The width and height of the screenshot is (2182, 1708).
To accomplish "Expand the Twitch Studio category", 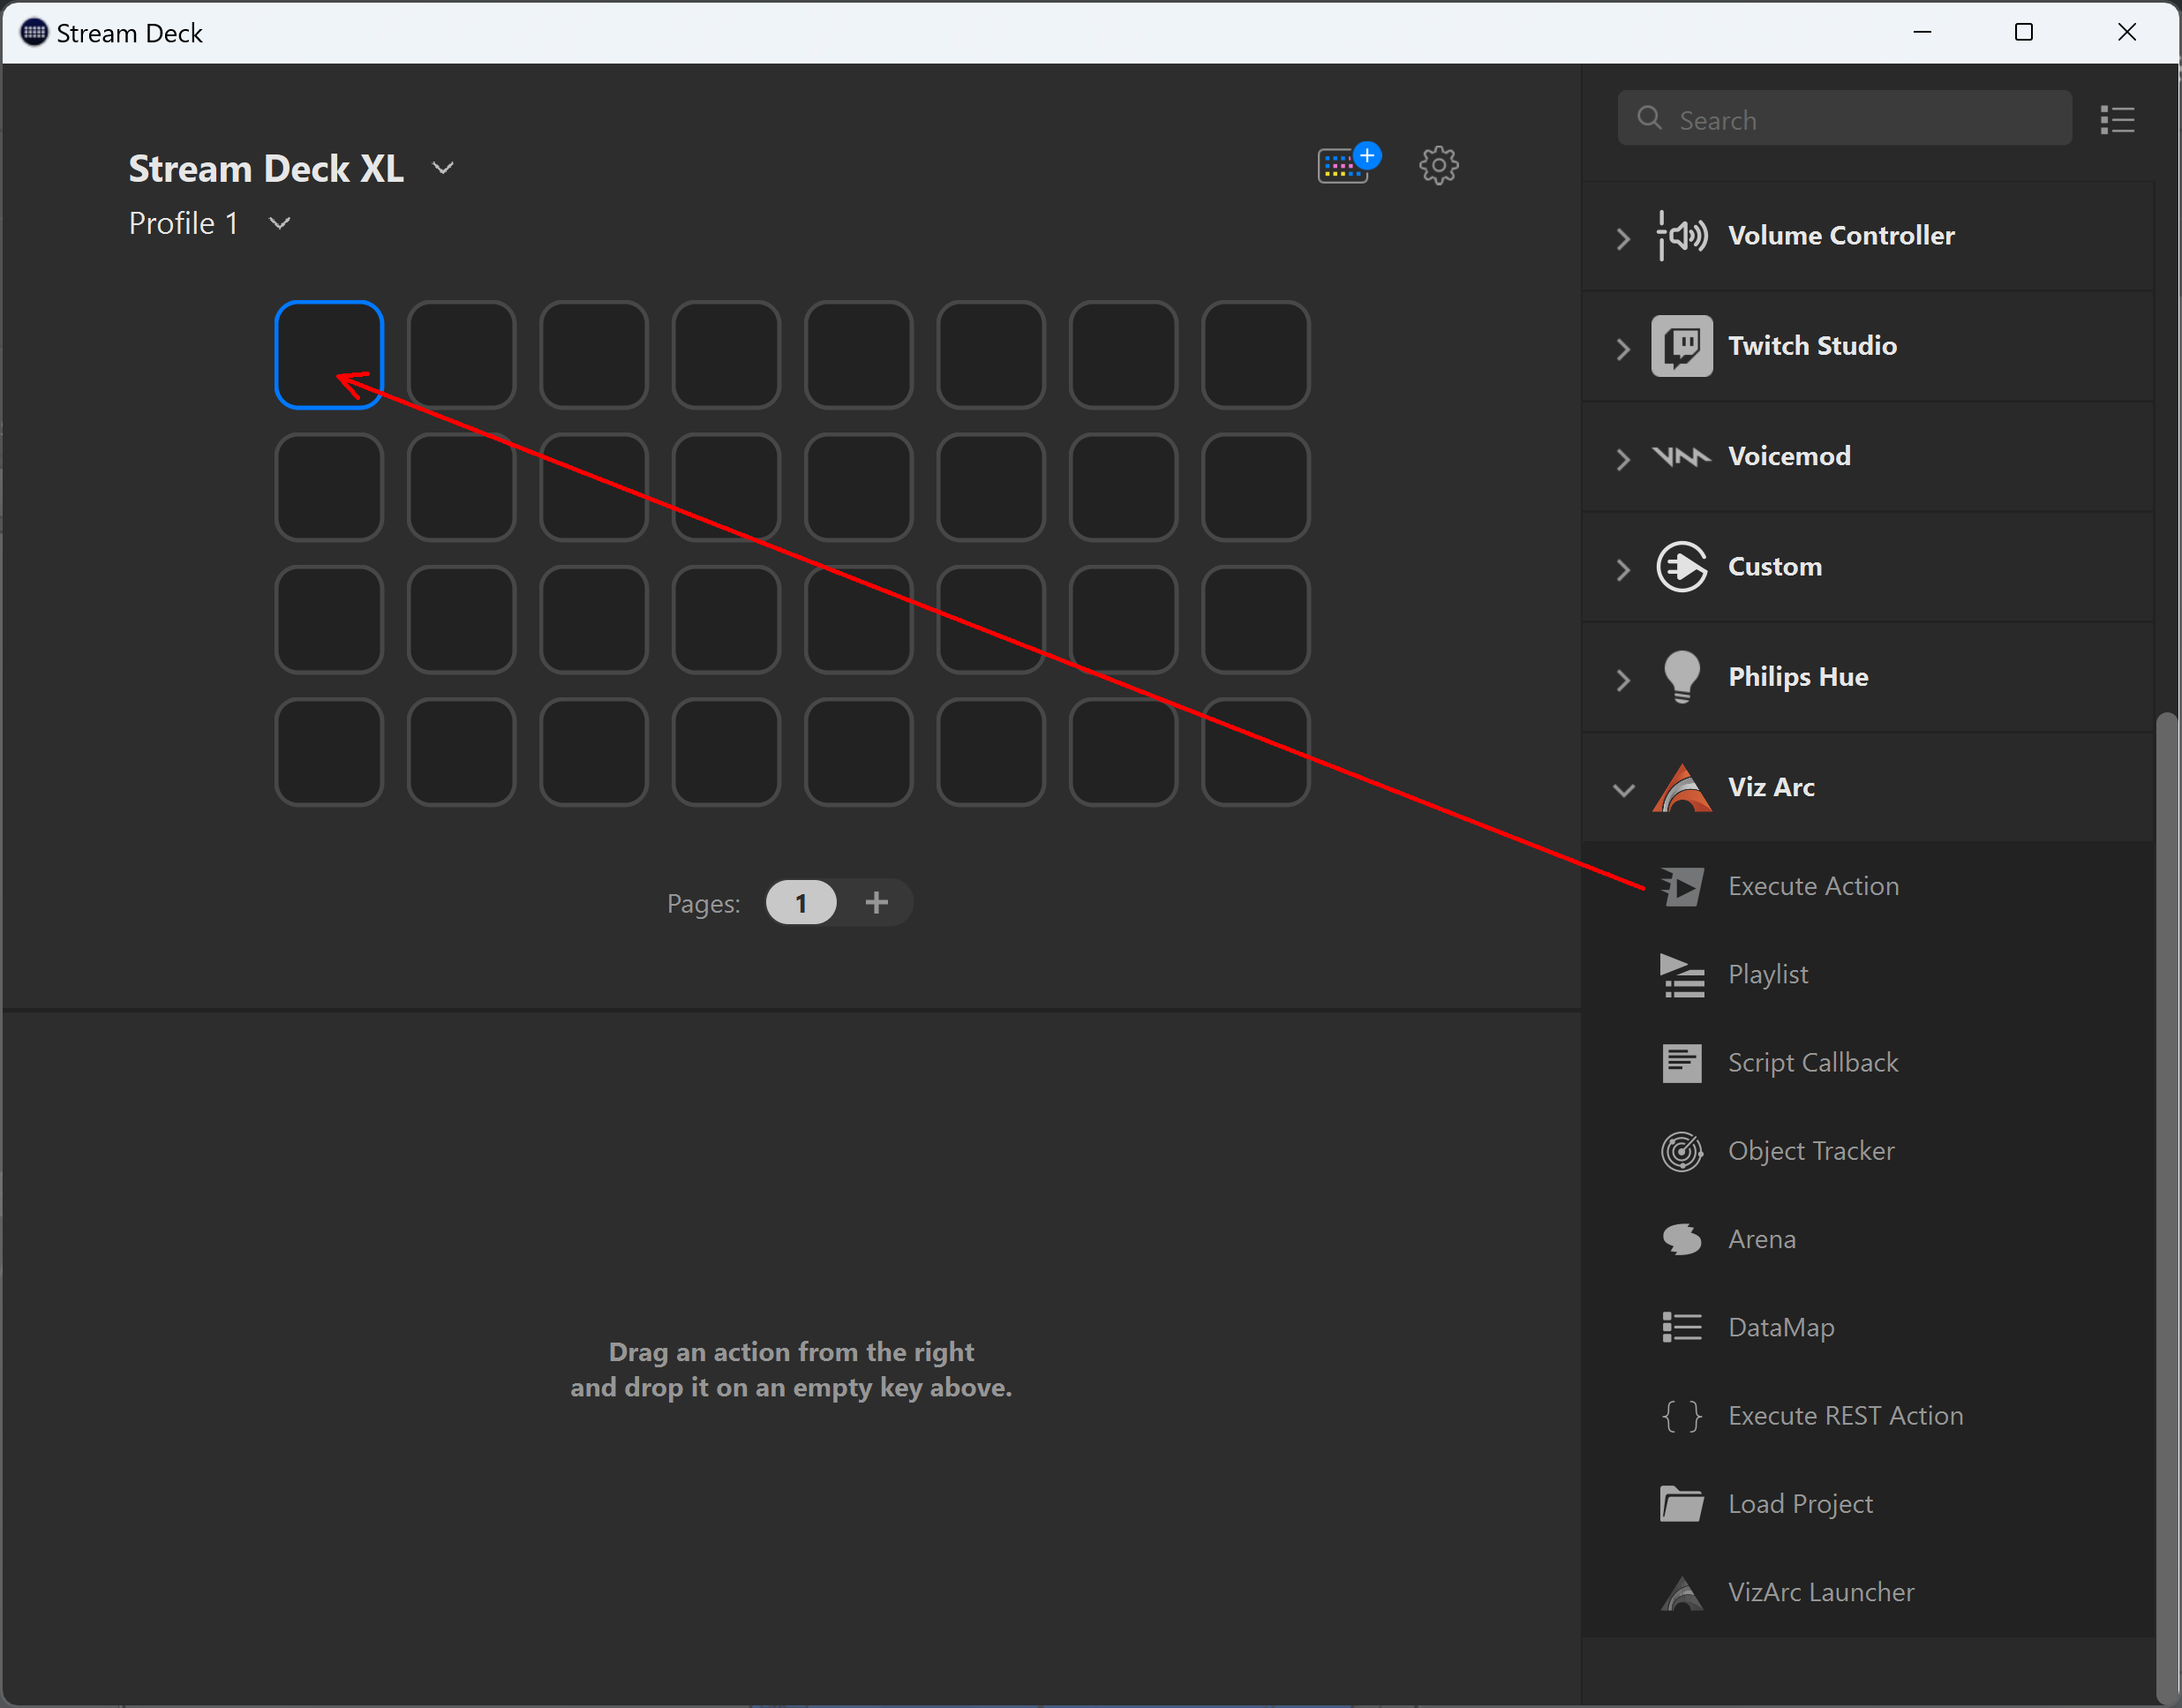I will point(1623,348).
